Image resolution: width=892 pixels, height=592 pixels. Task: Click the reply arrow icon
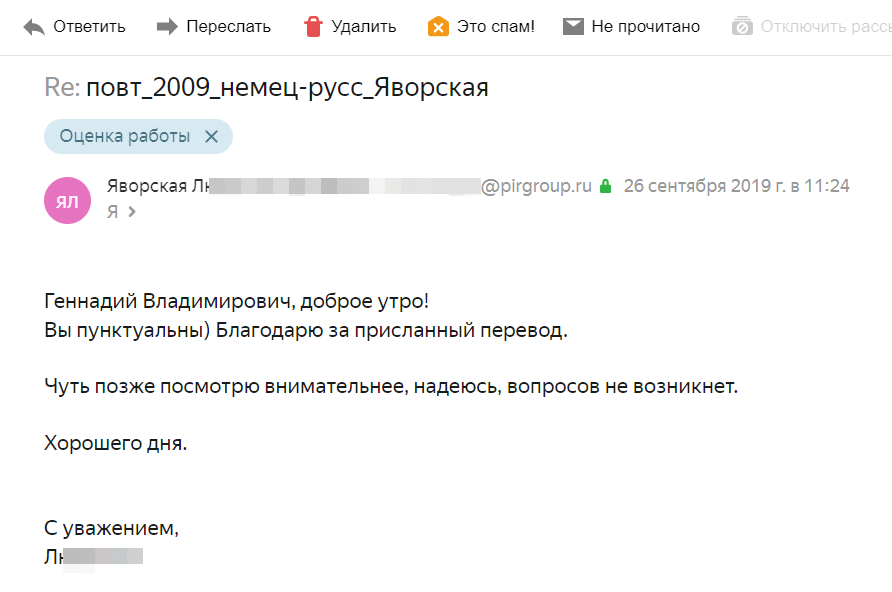coord(34,27)
